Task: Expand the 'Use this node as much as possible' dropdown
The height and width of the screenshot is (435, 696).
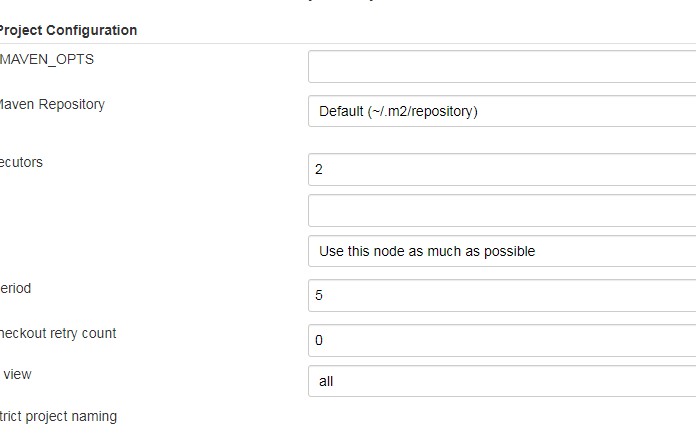Action: pos(500,251)
